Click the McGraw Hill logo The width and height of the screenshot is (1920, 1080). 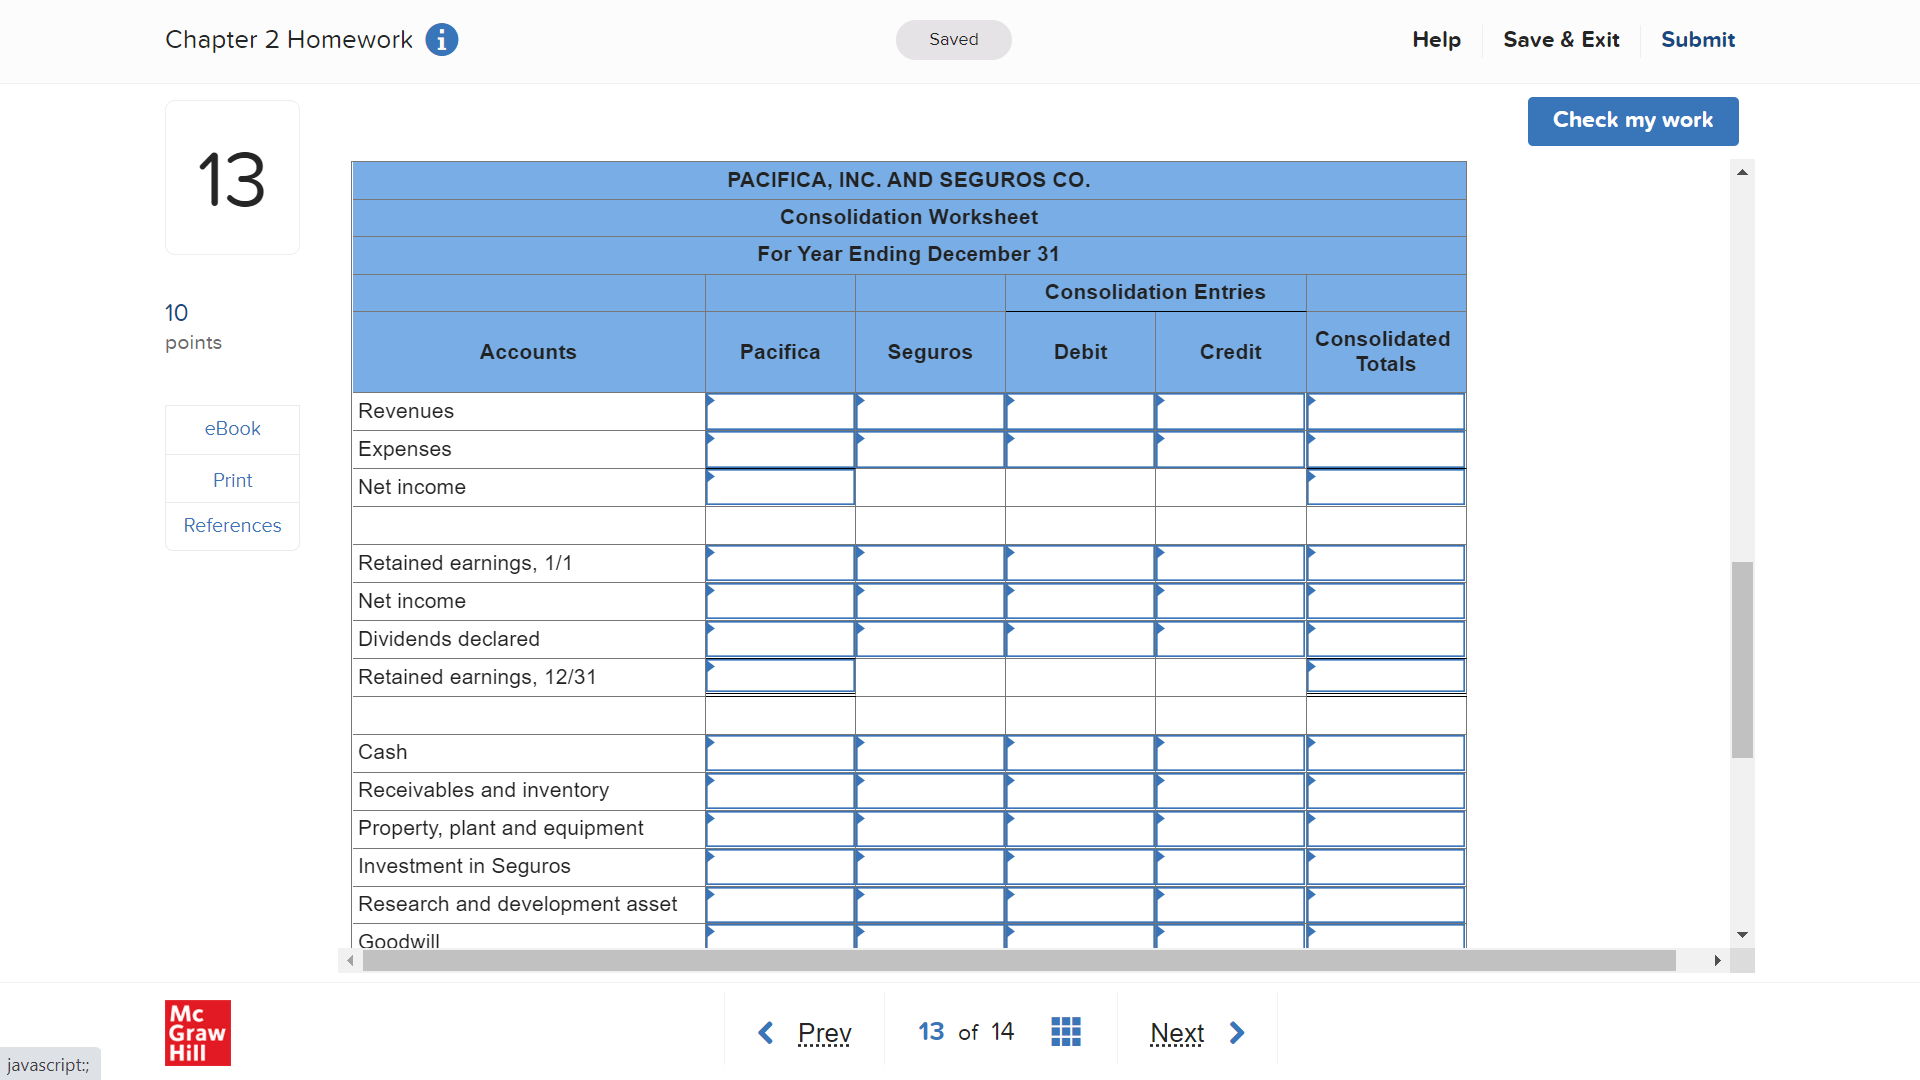pyautogui.click(x=197, y=1033)
